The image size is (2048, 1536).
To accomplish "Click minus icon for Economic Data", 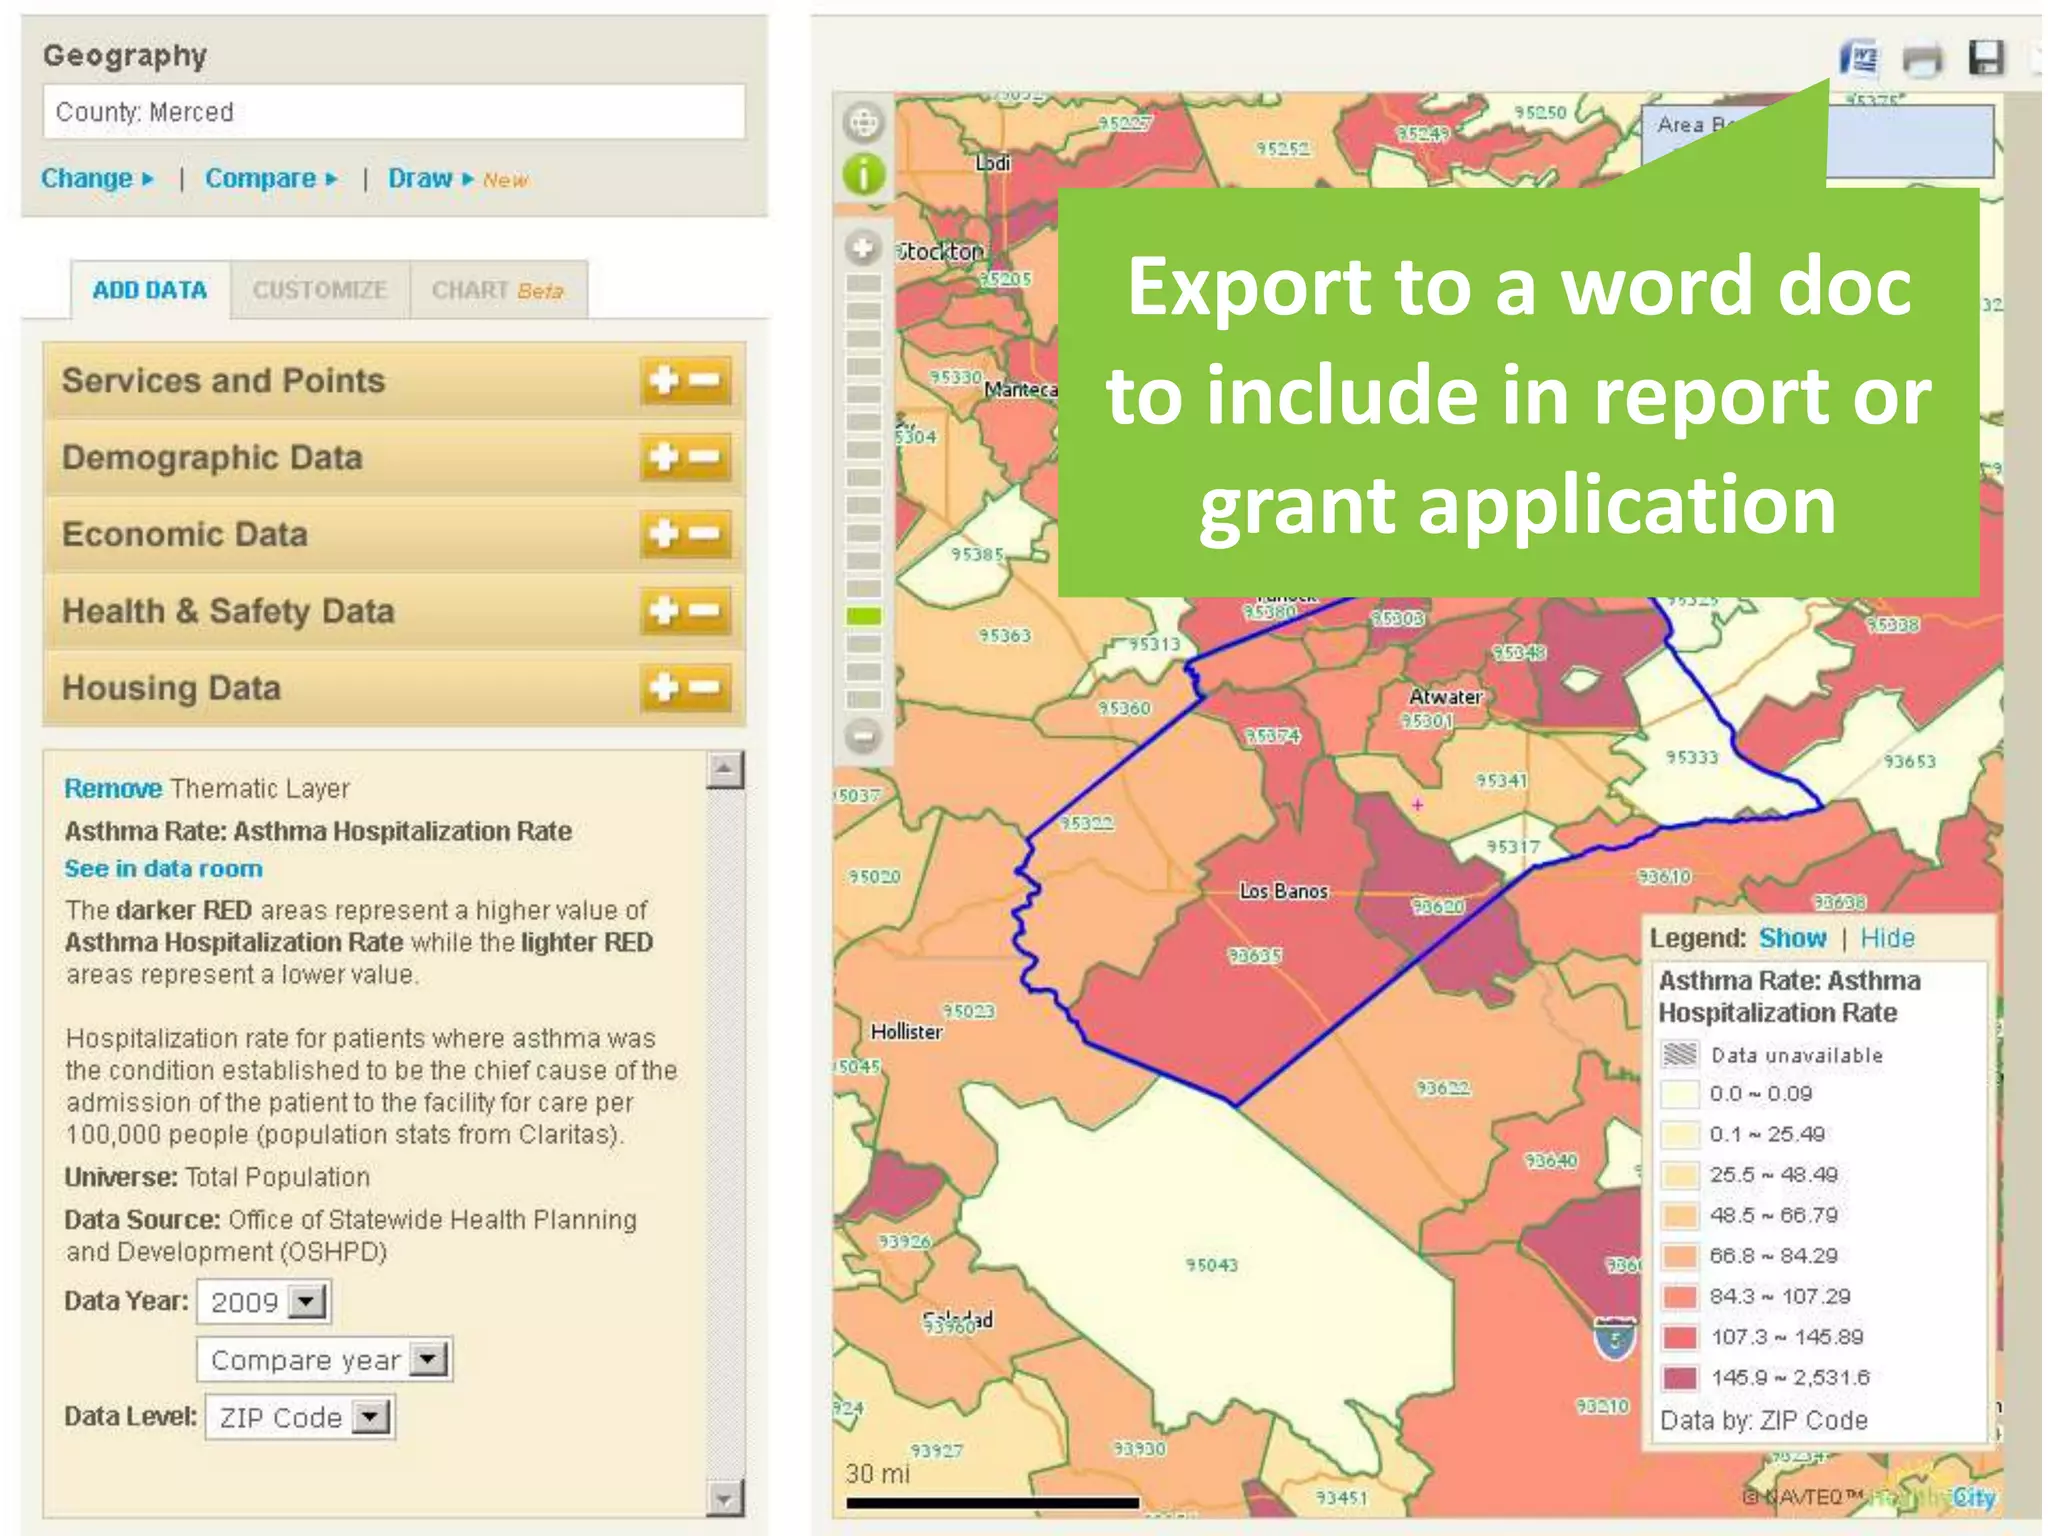I will point(706,534).
